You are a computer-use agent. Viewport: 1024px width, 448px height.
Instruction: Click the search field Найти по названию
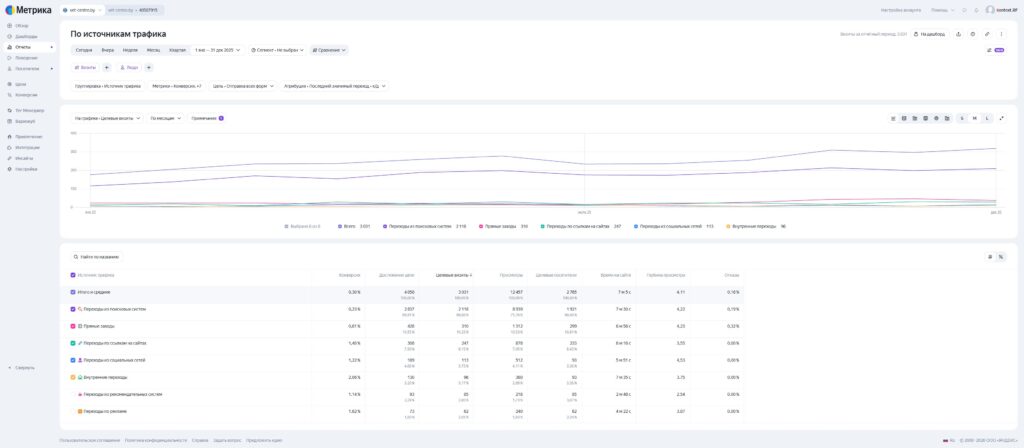pos(97,257)
